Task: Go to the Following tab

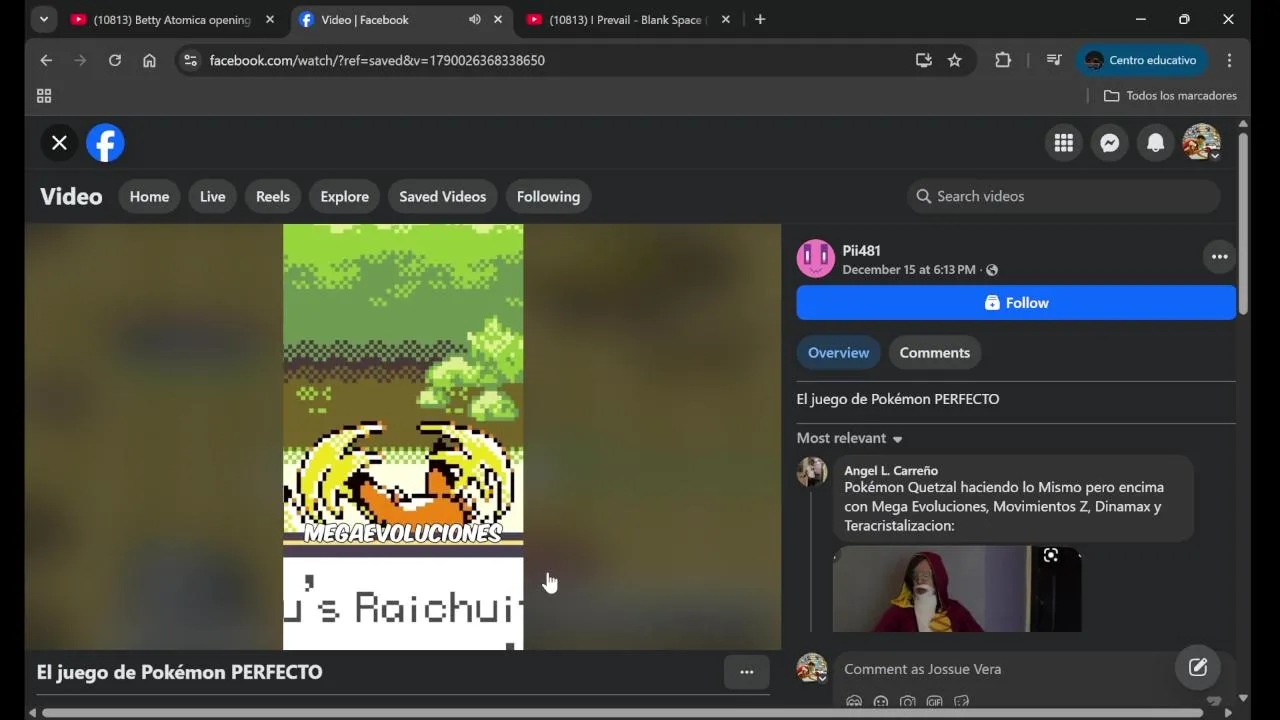Action: tap(548, 197)
